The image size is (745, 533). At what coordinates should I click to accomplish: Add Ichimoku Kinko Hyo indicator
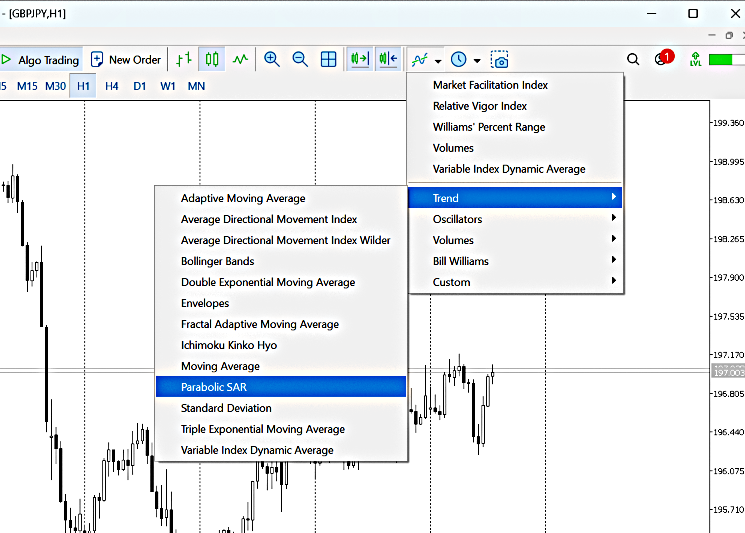click(281, 345)
